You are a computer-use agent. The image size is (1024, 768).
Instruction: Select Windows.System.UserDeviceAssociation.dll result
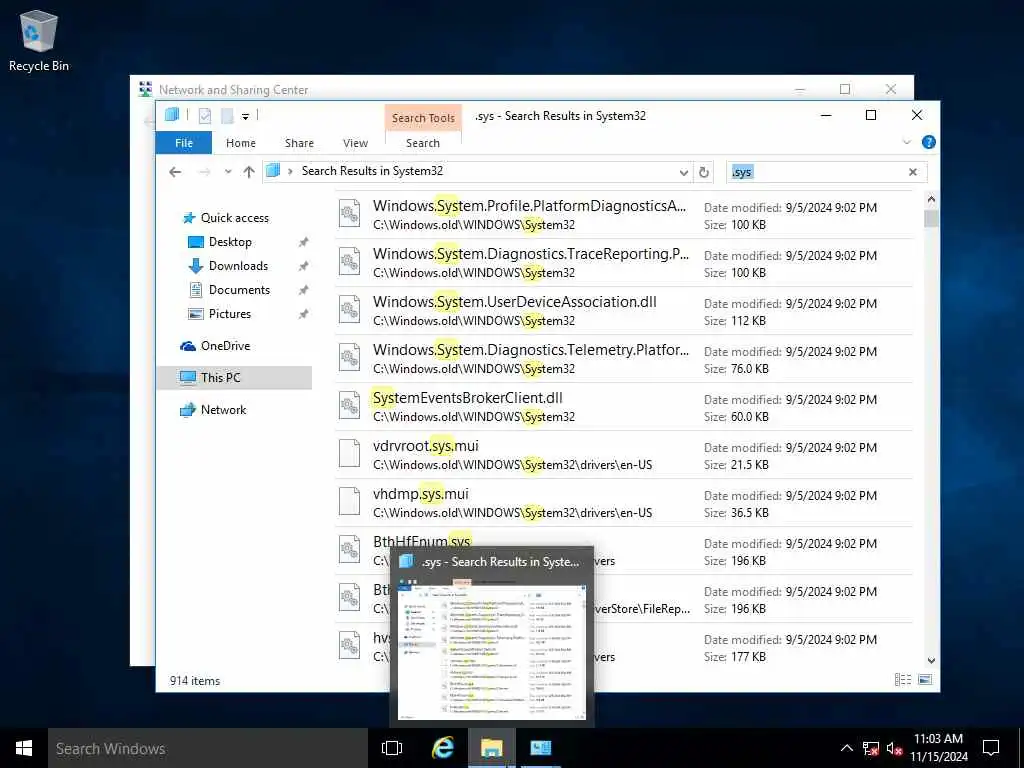point(624,311)
